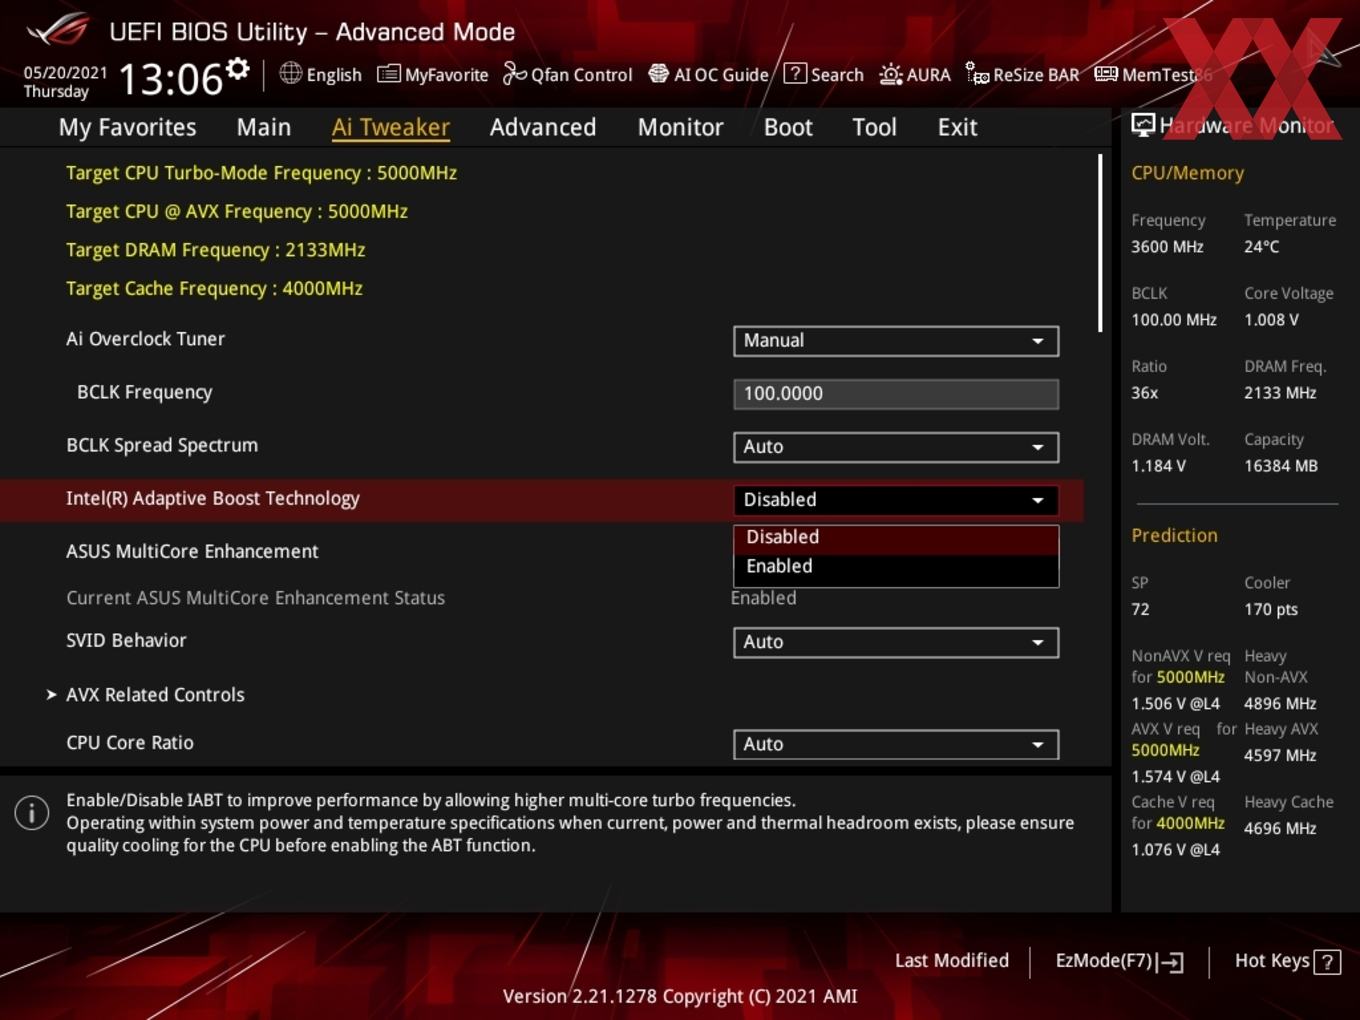
Task: Go to the Advanced tab
Action: pyautogui.click(x=543, y=127)
